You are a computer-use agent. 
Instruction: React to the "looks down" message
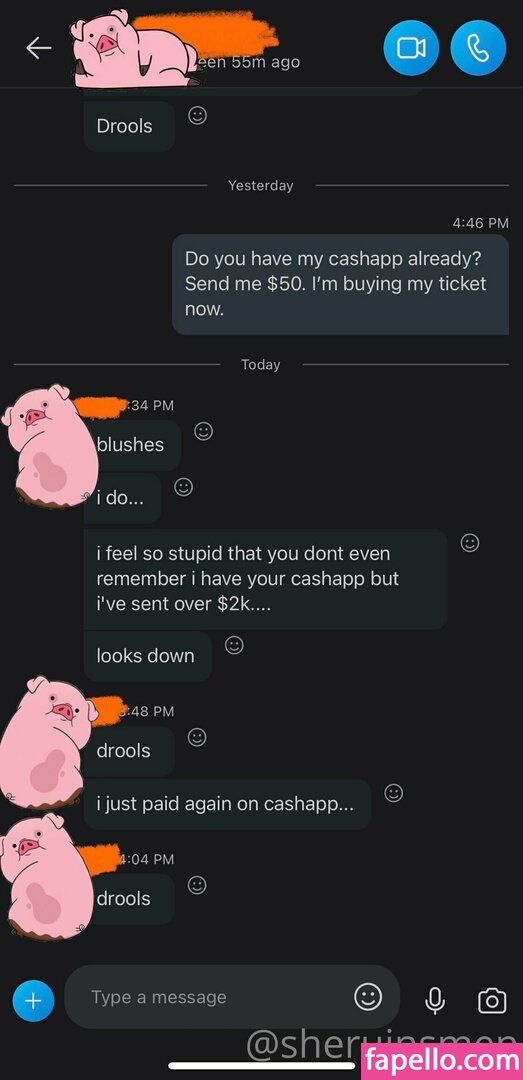tap(234, 645)
